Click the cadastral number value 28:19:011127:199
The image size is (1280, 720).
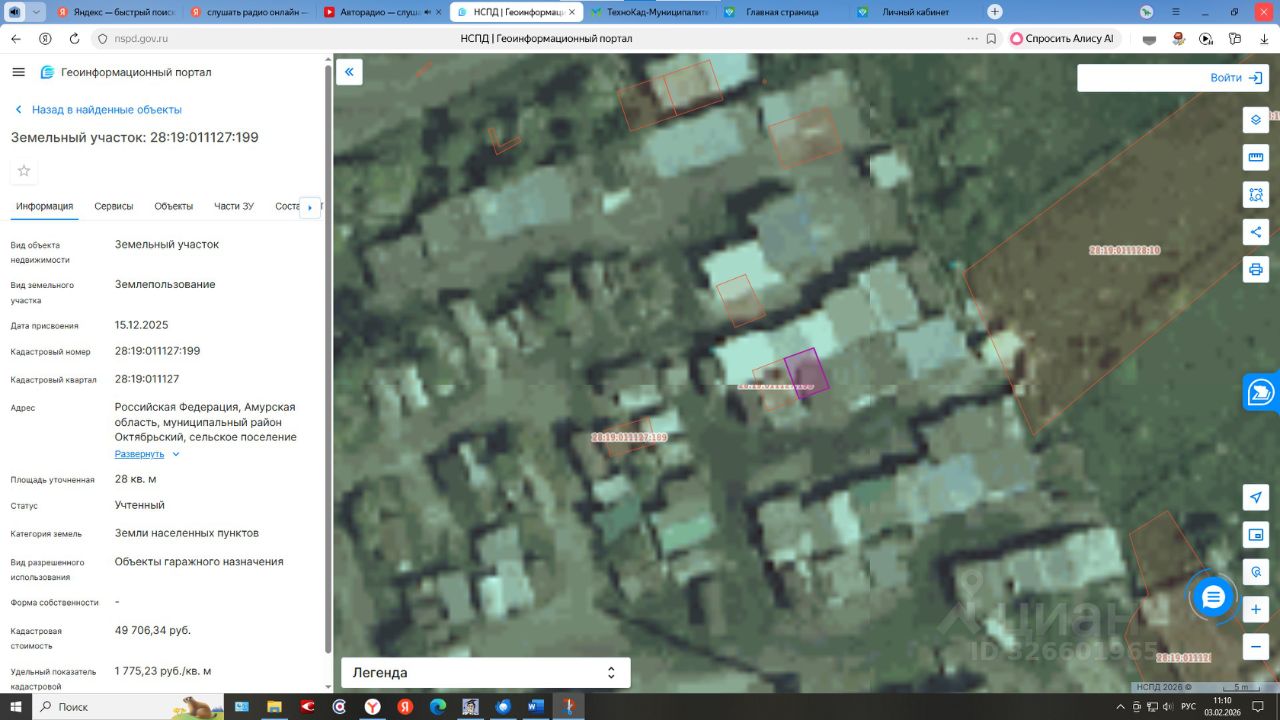(158, 351)
